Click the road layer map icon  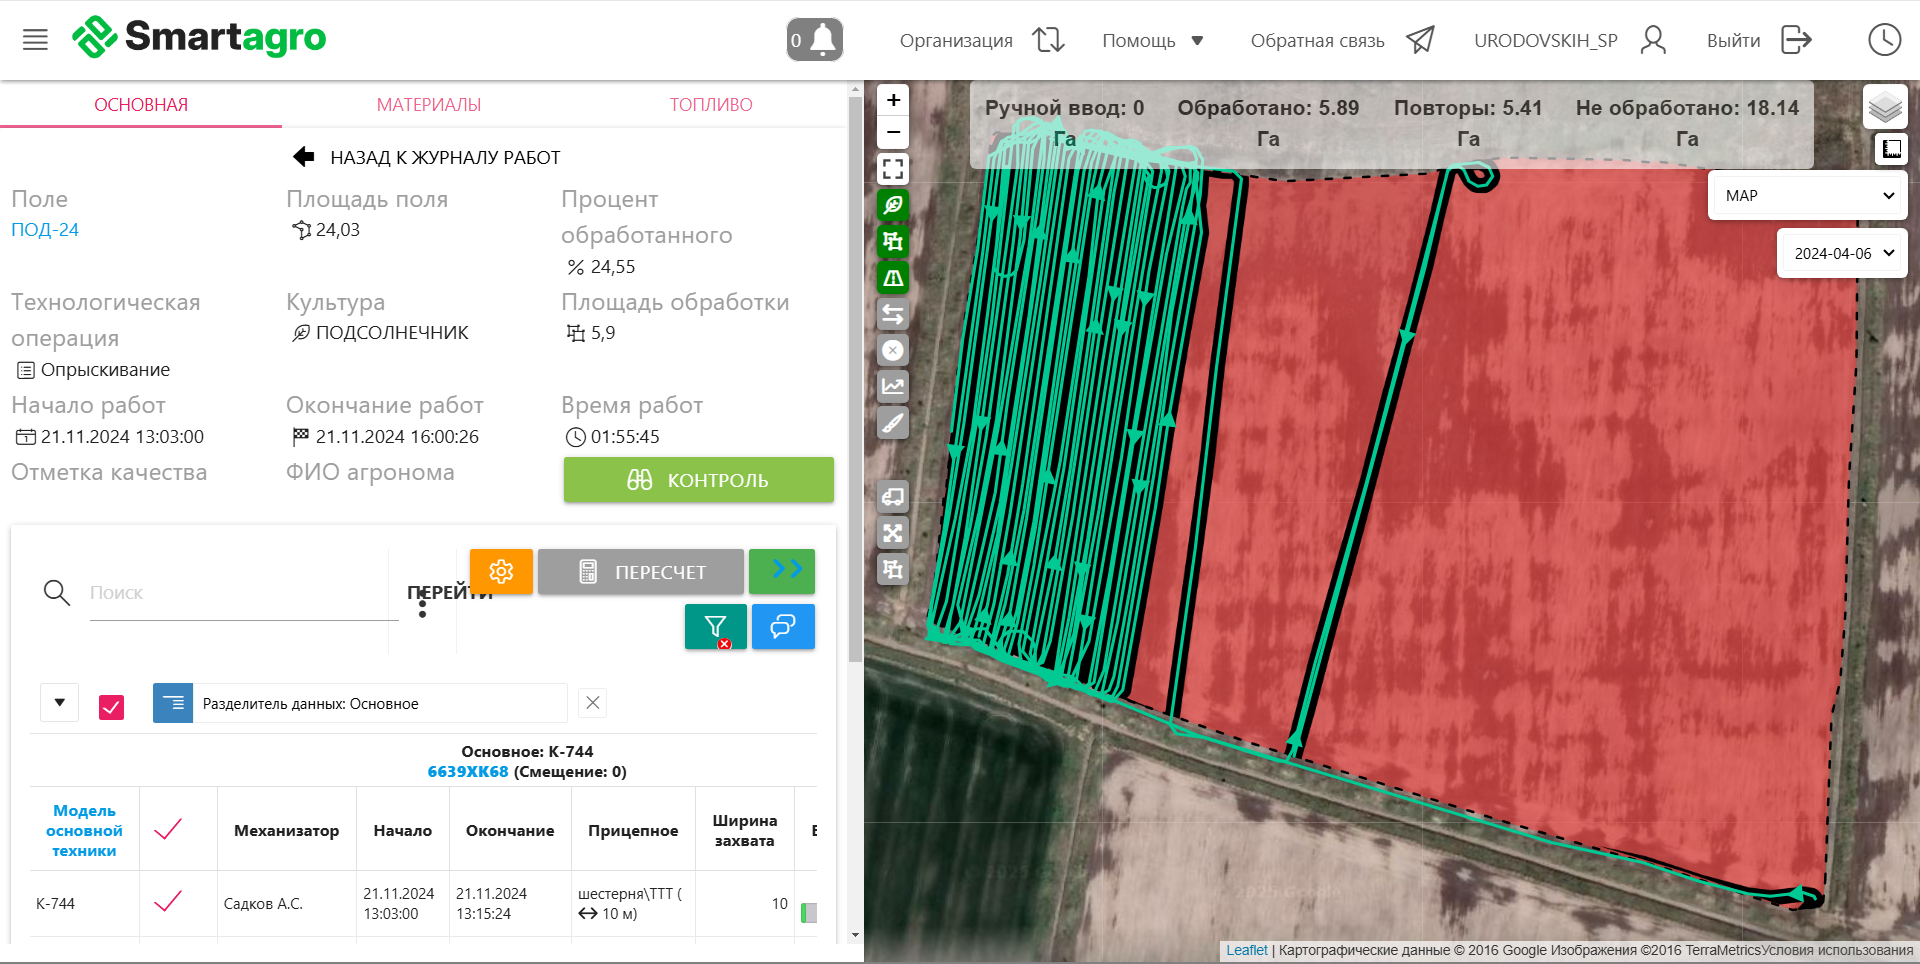tap(893, 278)
